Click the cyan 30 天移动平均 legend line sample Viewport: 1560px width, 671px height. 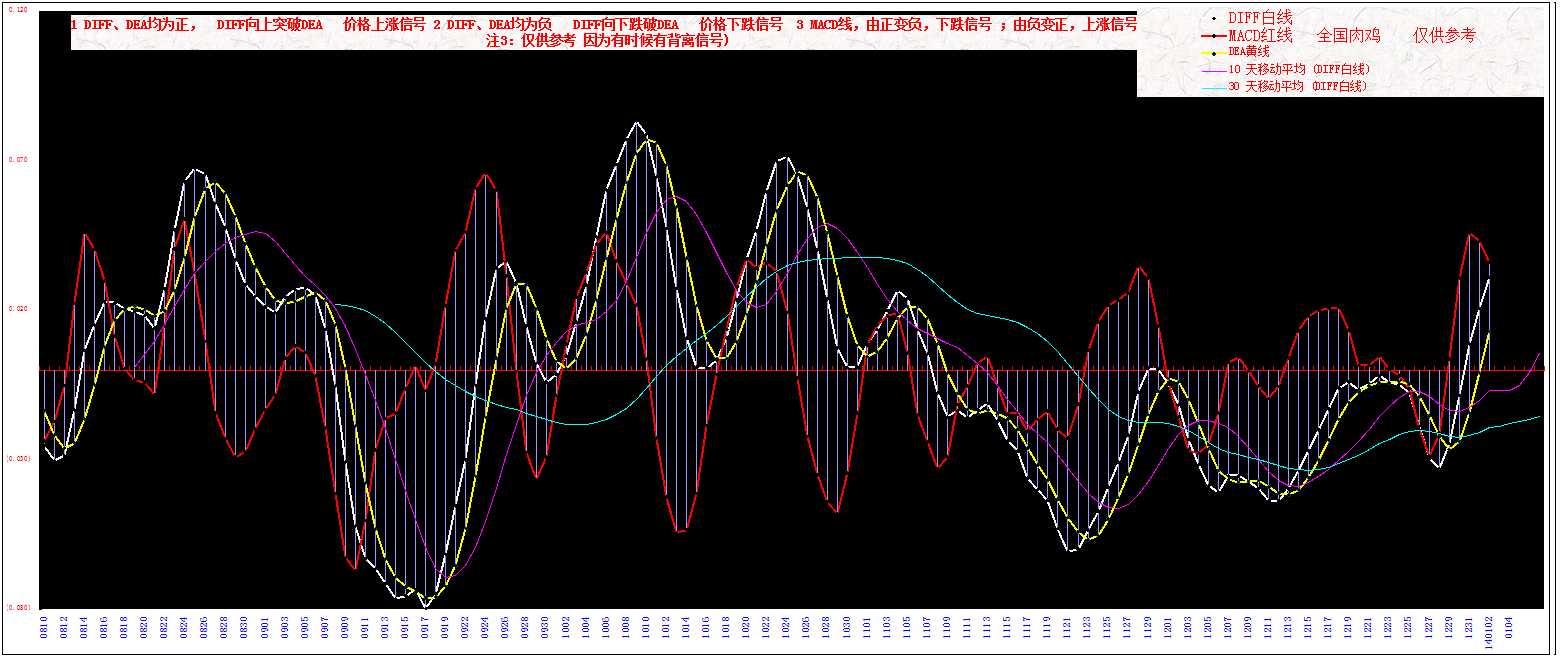pos(1213,87)
